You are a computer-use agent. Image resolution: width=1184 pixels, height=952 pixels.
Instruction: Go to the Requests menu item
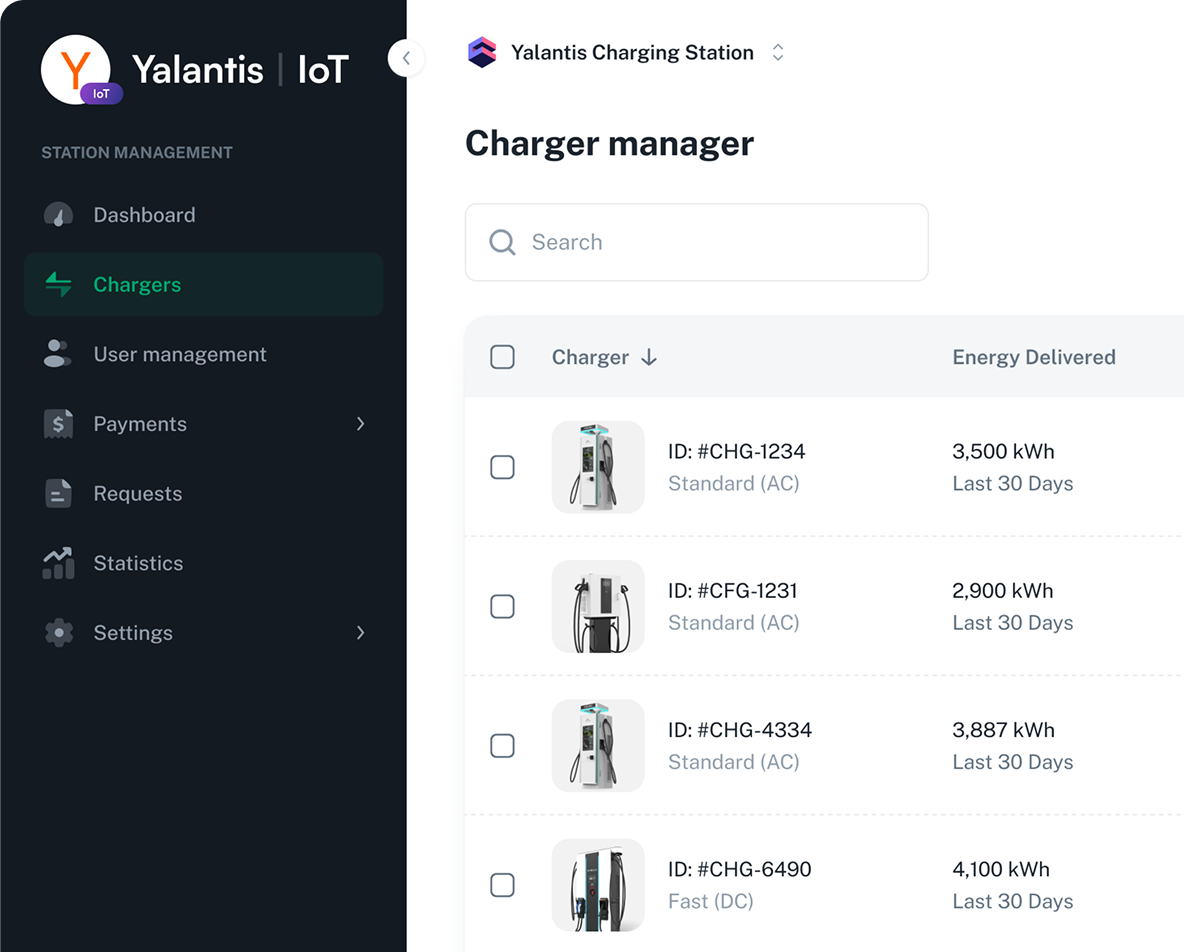pyautogui.click(x=138, y=494)
